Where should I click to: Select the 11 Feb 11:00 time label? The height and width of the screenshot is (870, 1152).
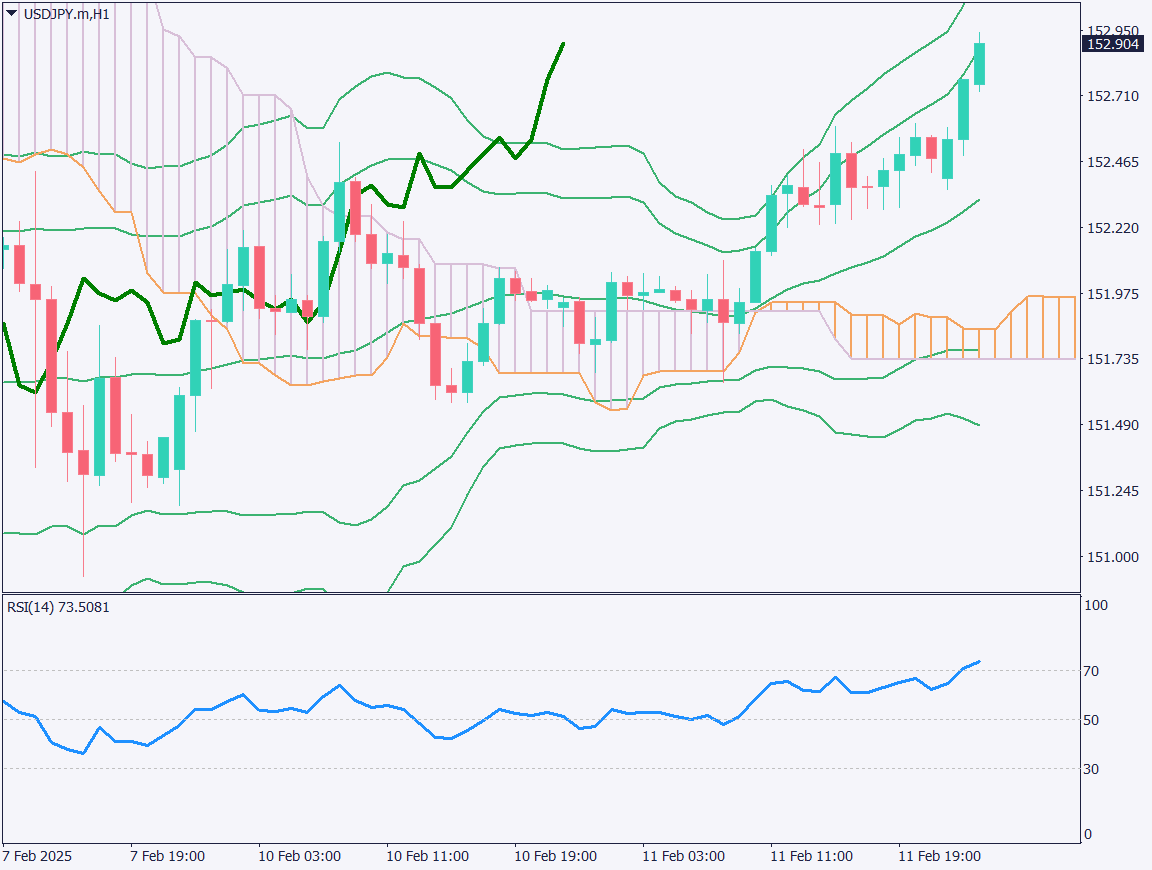(x=811, y=857)
